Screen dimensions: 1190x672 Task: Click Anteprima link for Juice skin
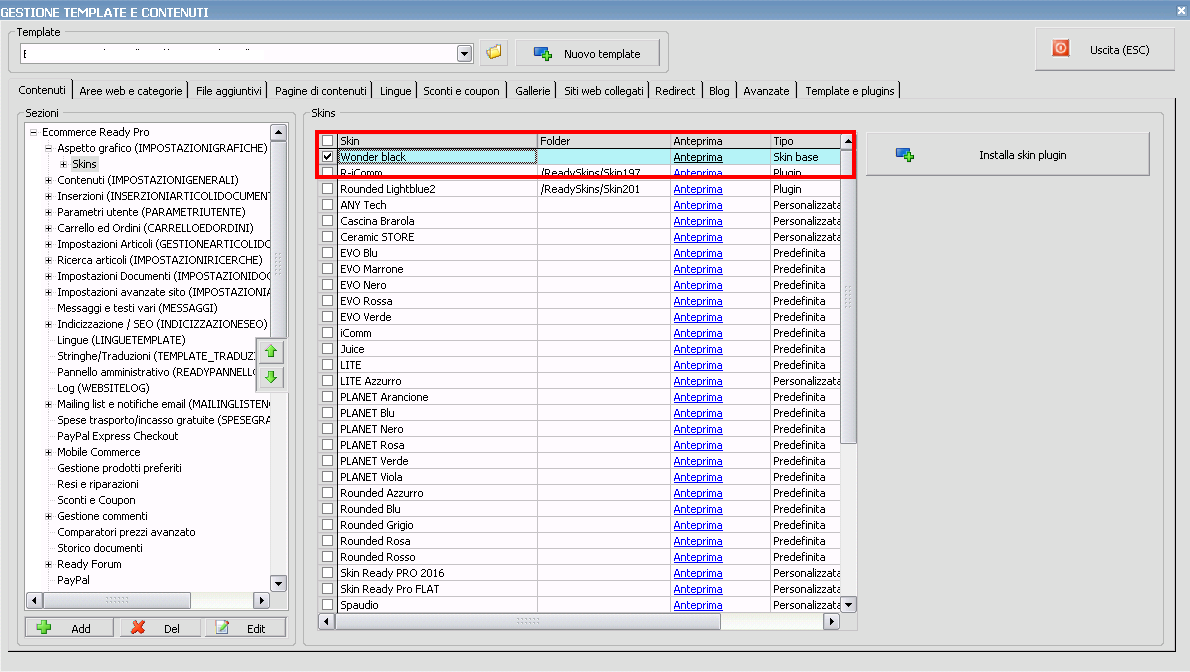tap(697, 349)
